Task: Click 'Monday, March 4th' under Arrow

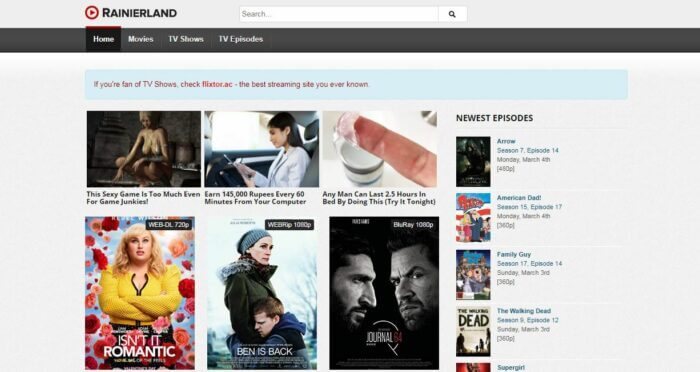Action: (524, 159)
